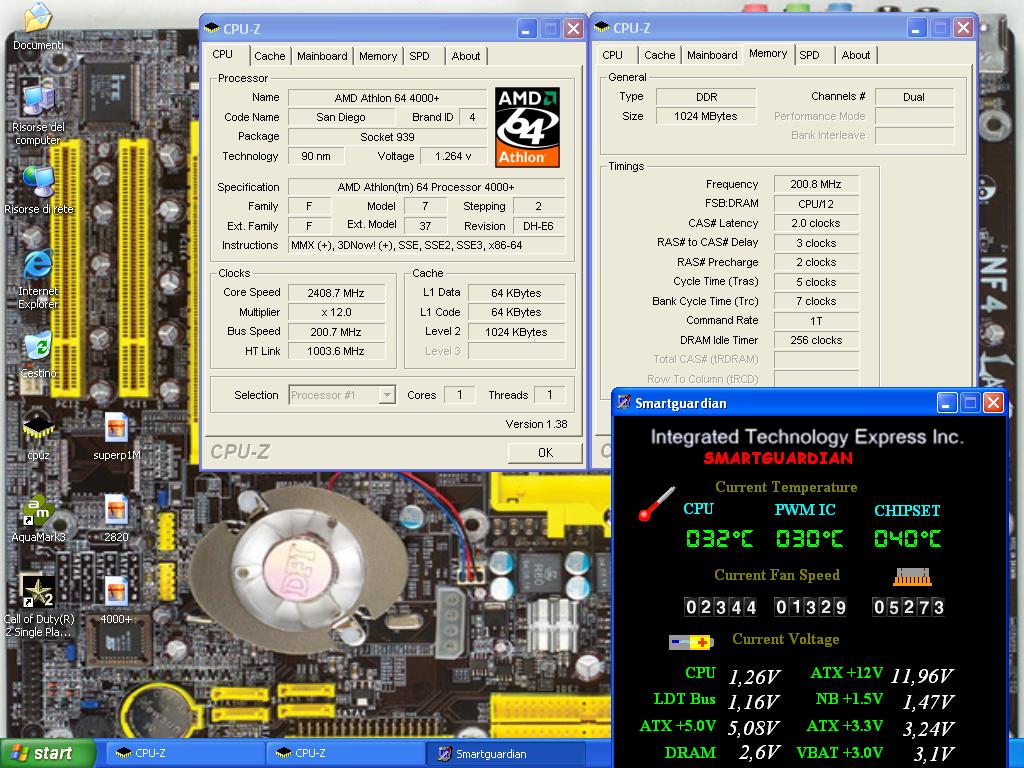Click the AMD 64 Athlon logo
The width and height of the screenshot is (1024, 768).
pos(527,127)
